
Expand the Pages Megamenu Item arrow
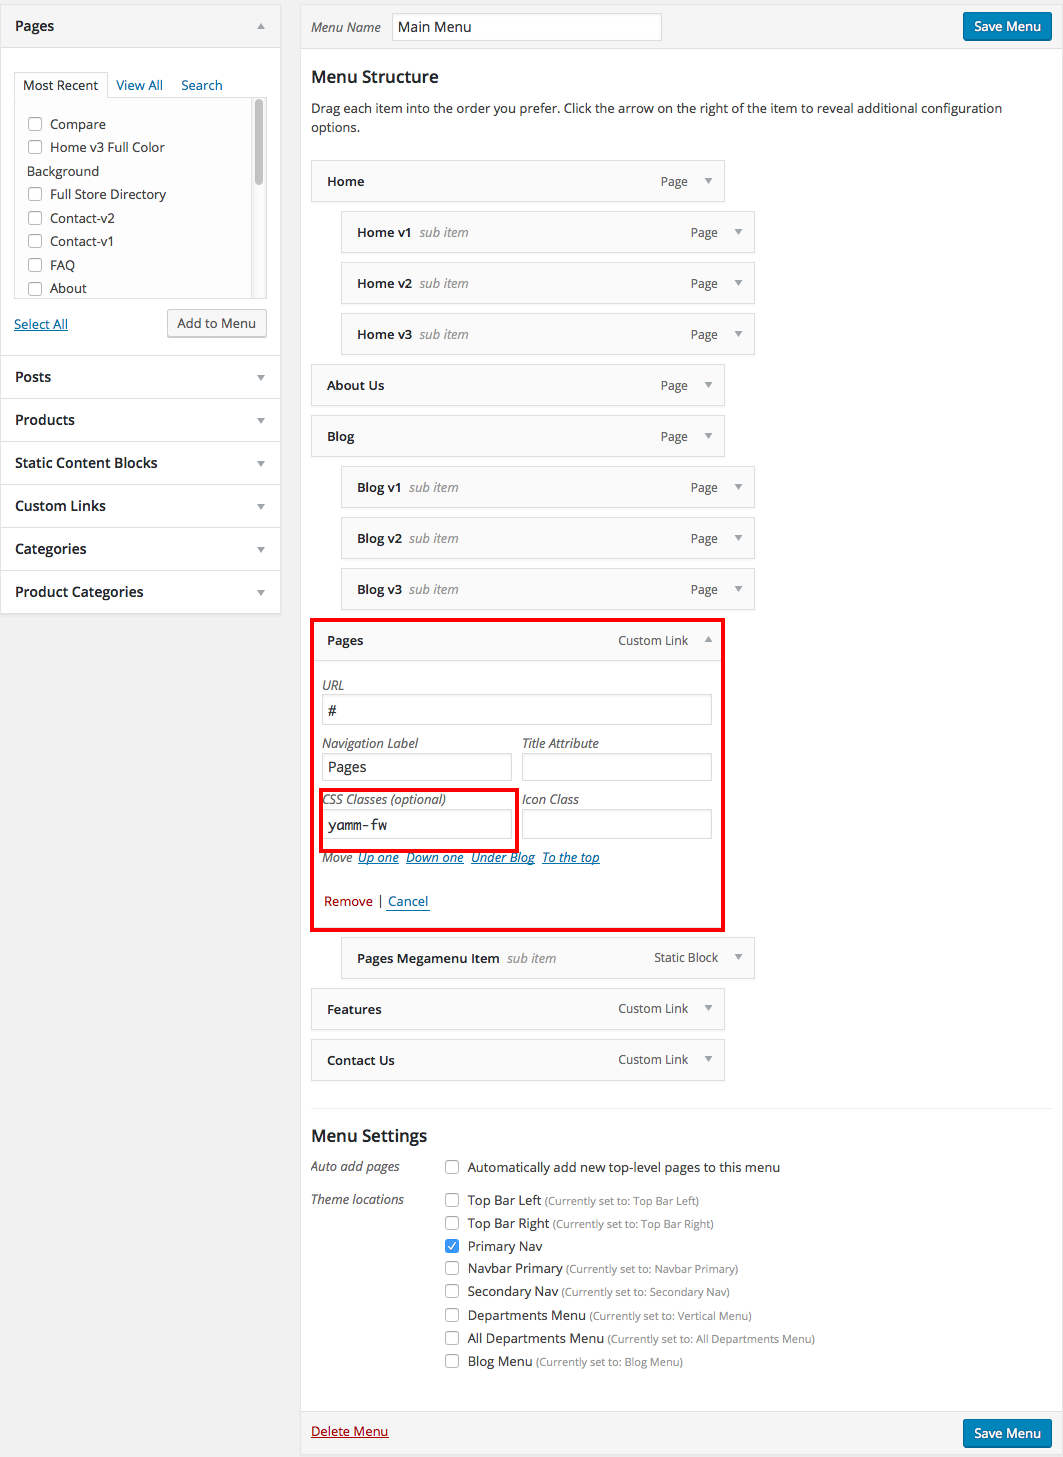738,958
